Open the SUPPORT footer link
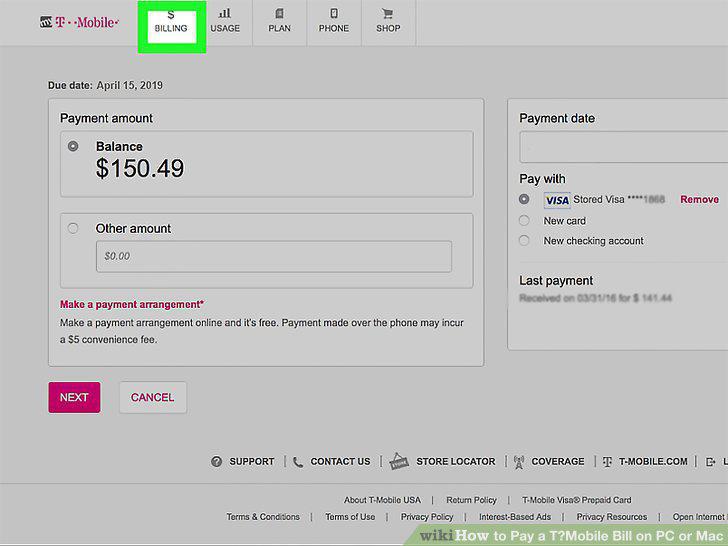The image size is (728, 546). [252, 462]
